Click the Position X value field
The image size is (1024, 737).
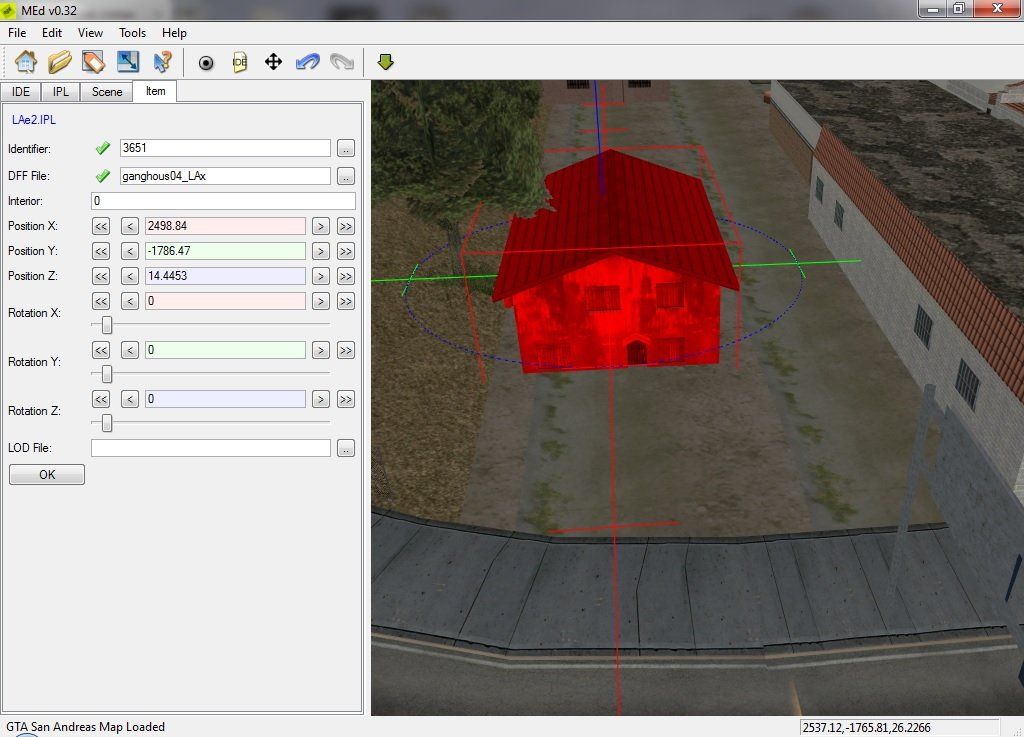click(225, 226)
